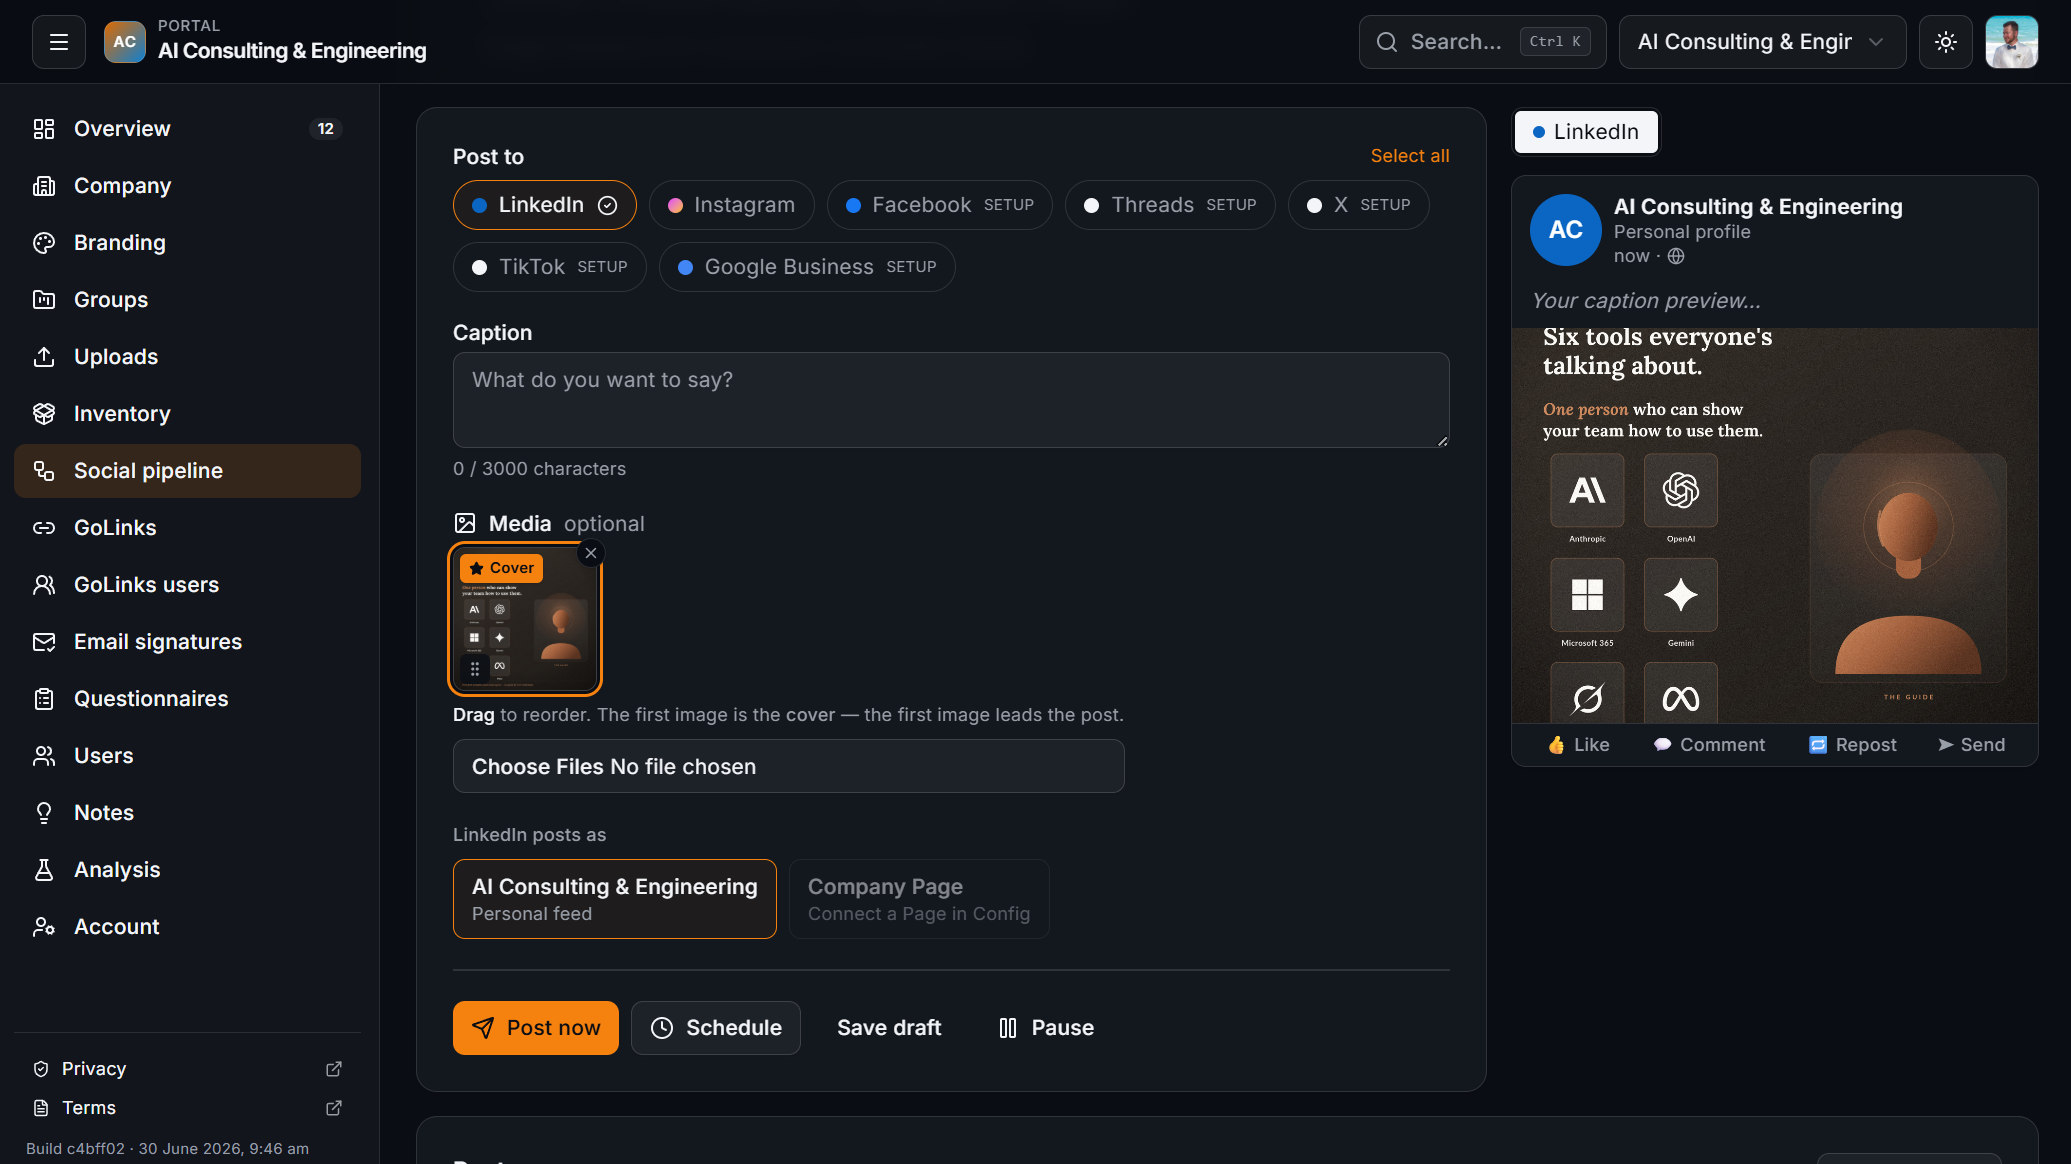
Task: Select the Cover image thumbnail
Action: click(x=525, y=620)
